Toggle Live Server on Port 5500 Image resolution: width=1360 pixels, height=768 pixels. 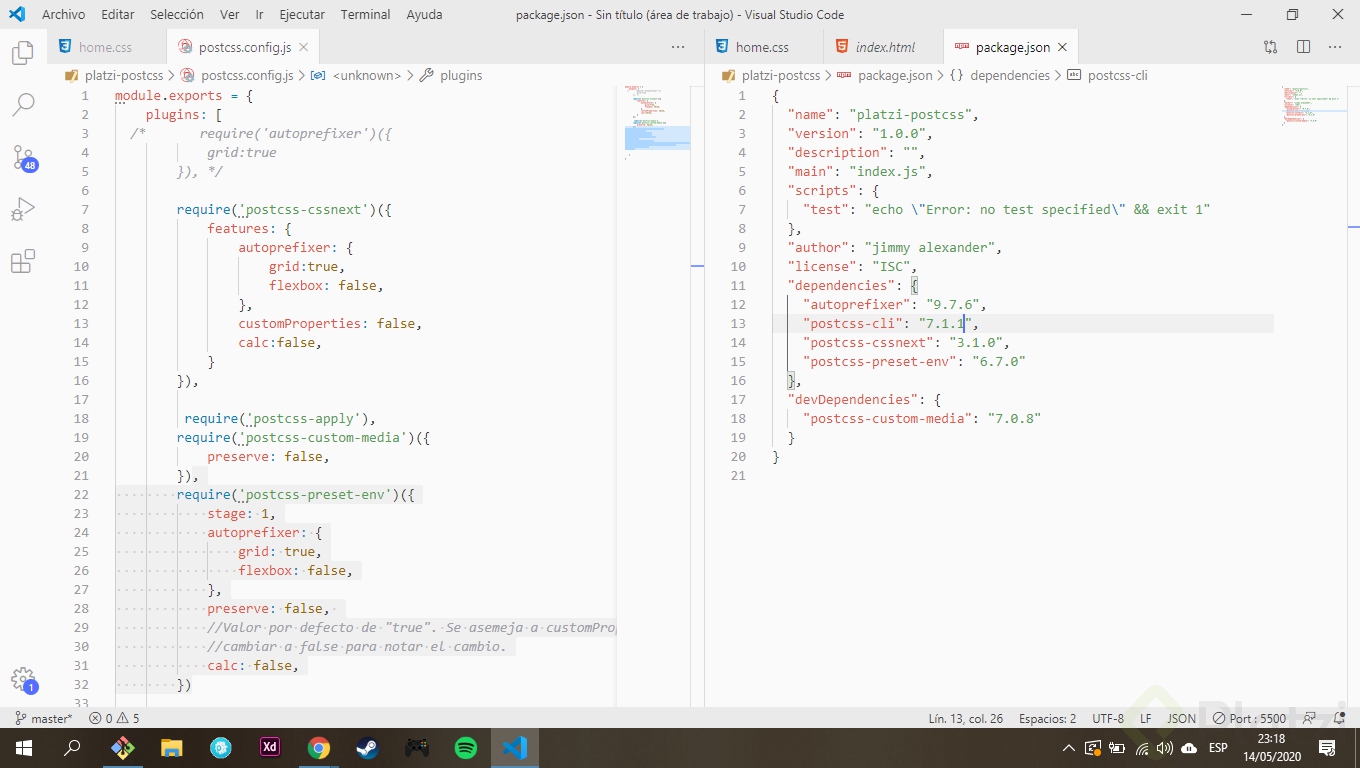click(x=1249, y=718)
